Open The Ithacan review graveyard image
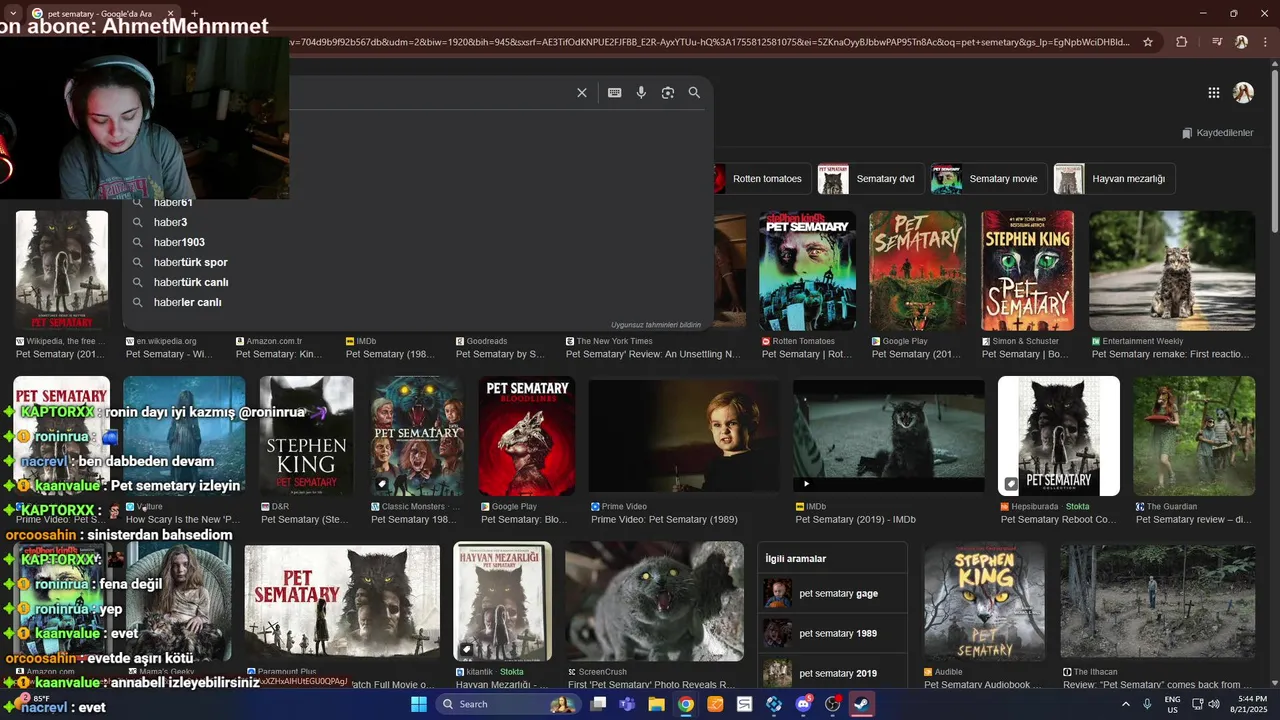 [x=1158, y=602]
